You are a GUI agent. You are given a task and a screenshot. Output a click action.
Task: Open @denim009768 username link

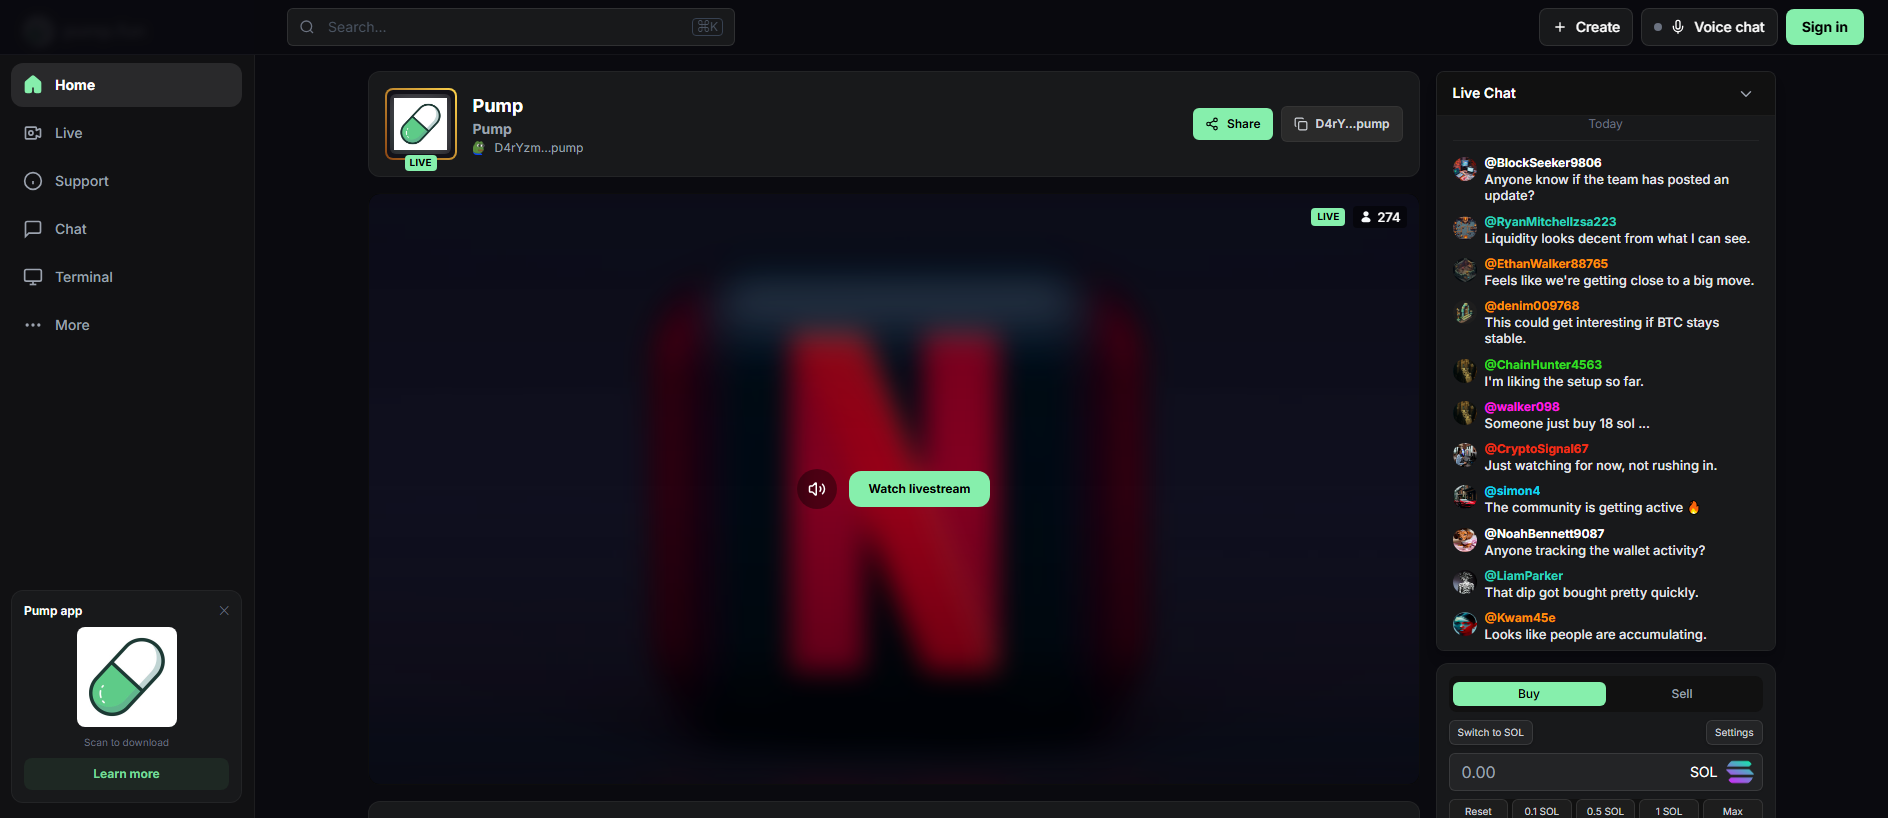point(1532,306)
